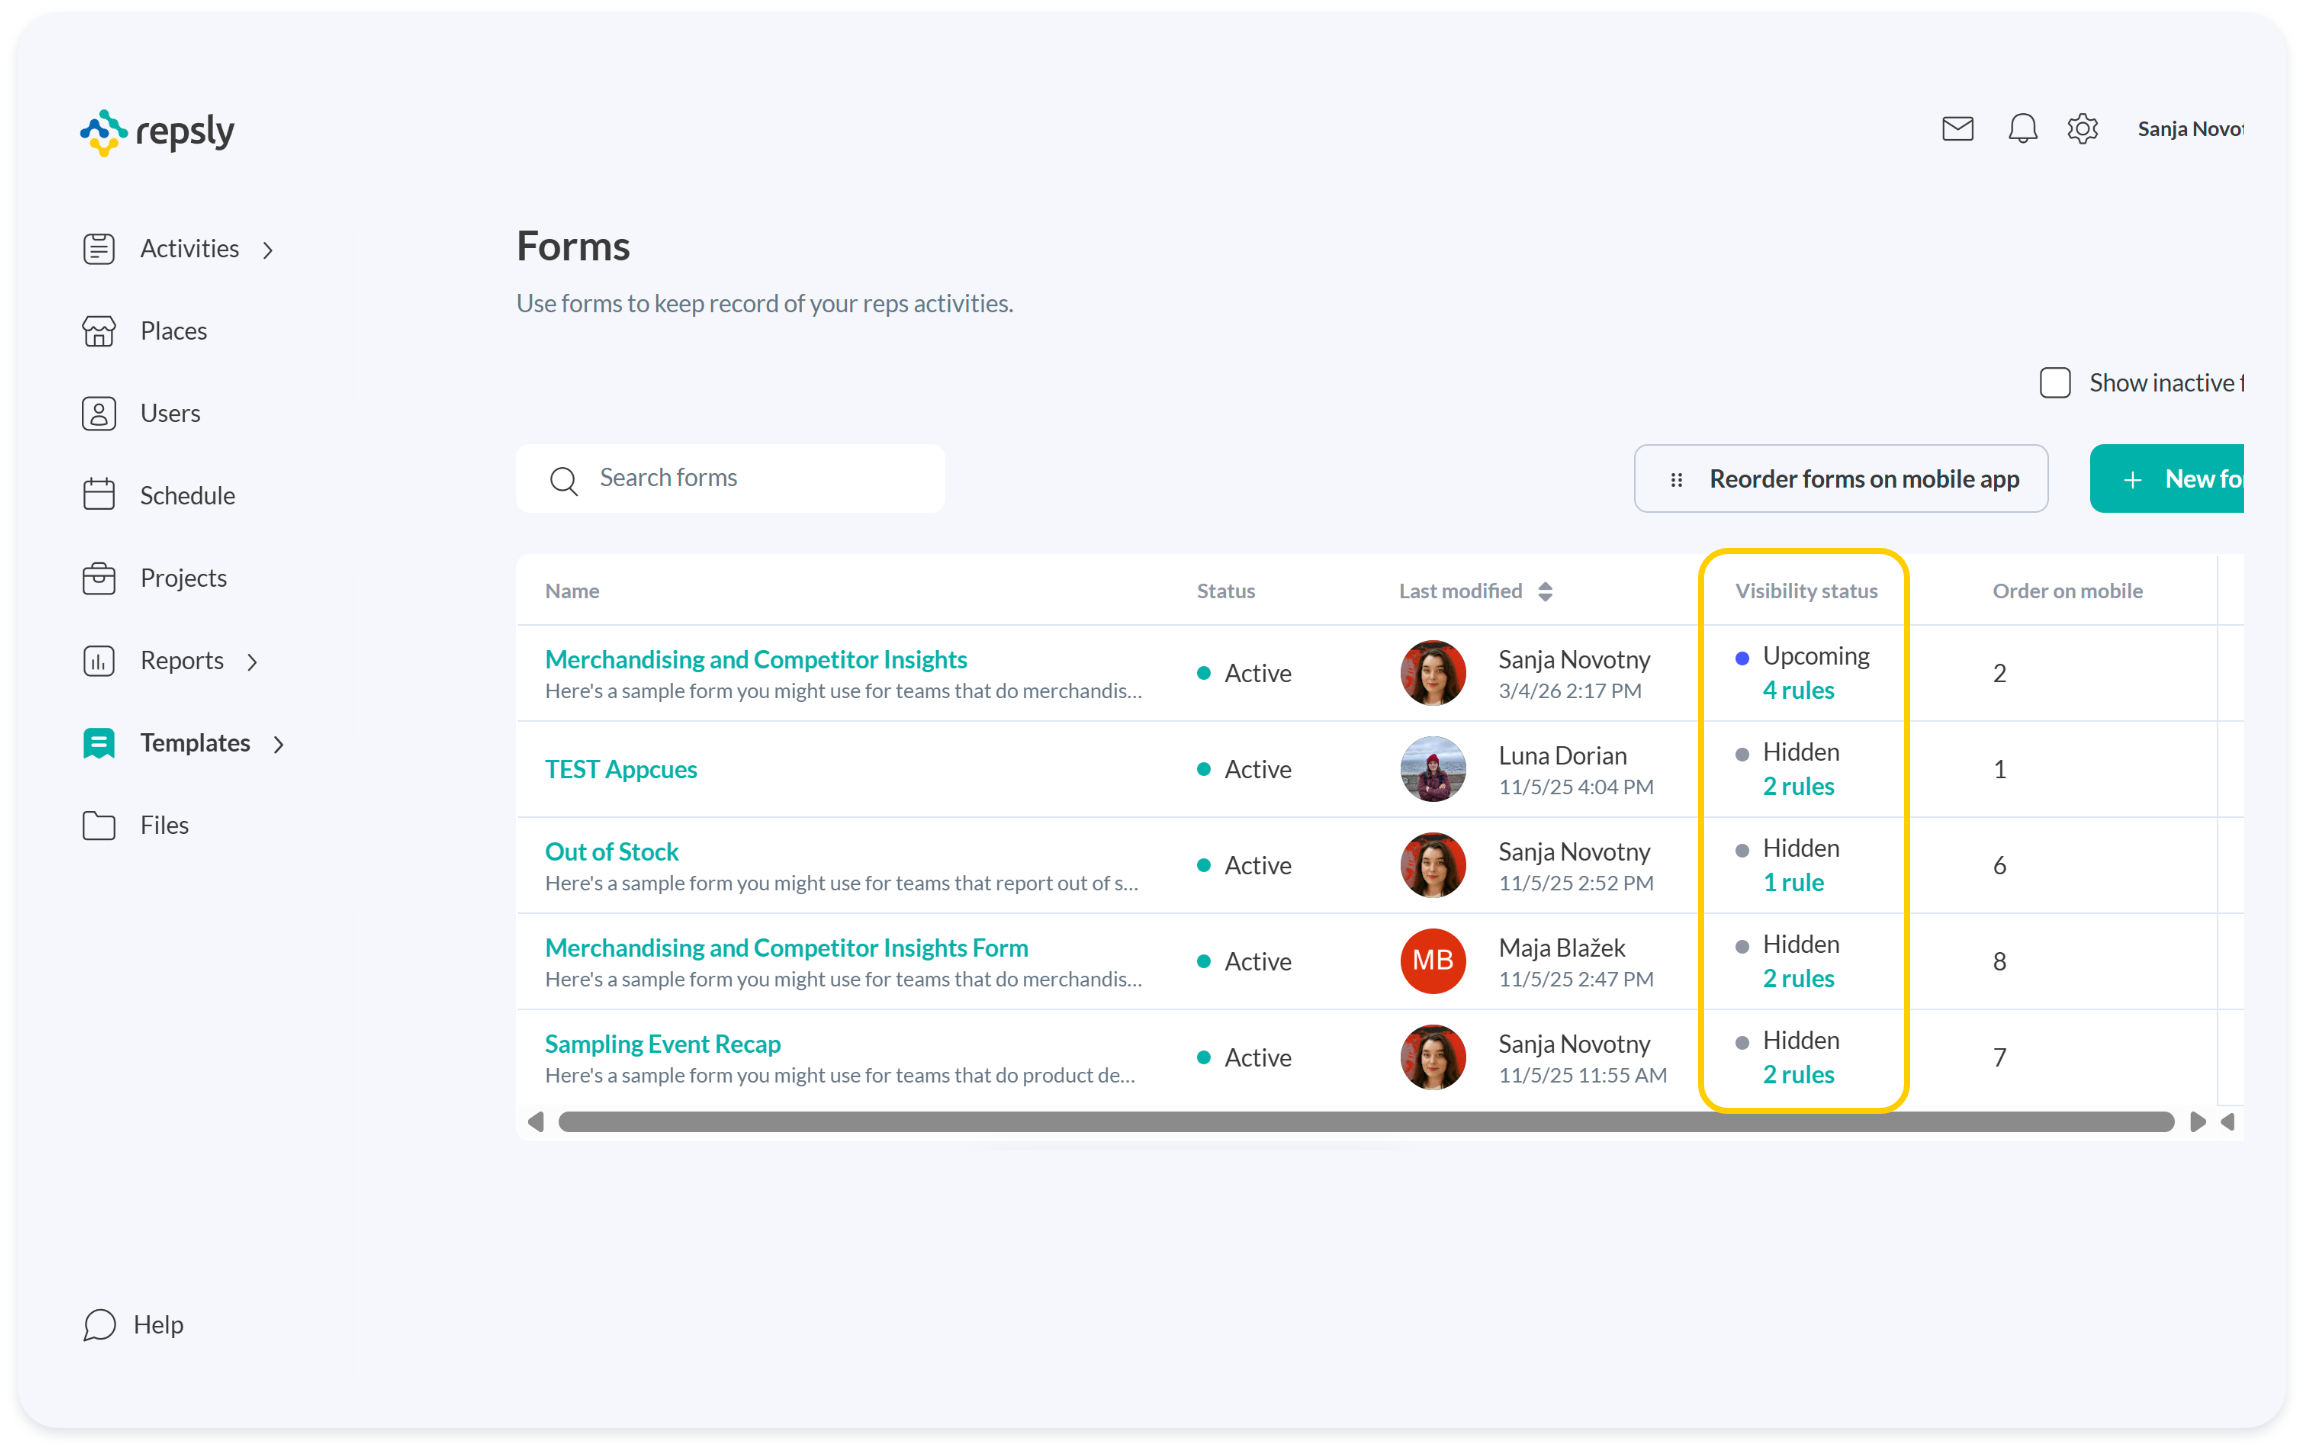Screen dimensions: 2304x1452
Task: Expand the Activities menu chevron
Action: click(x=268, y=250)
